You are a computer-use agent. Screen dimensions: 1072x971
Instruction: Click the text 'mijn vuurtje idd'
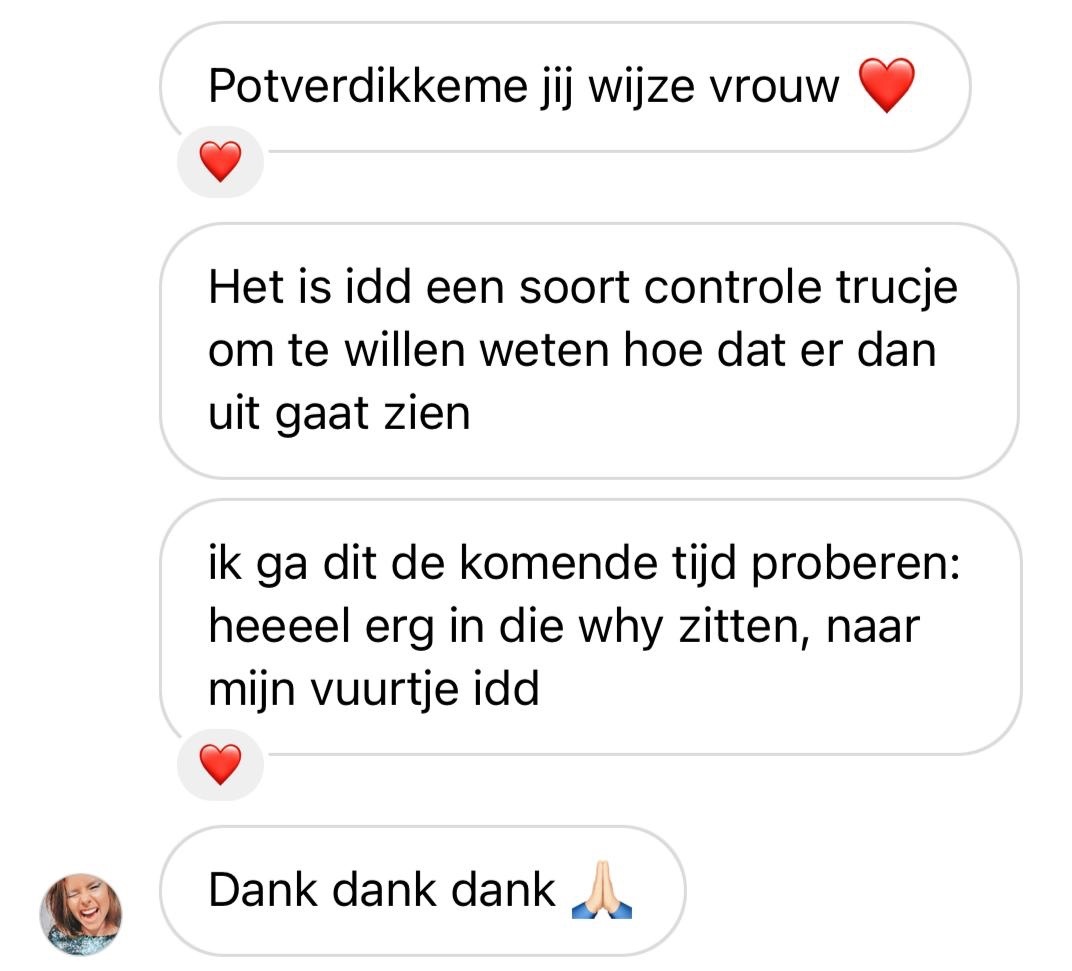[x=374, y=689]
